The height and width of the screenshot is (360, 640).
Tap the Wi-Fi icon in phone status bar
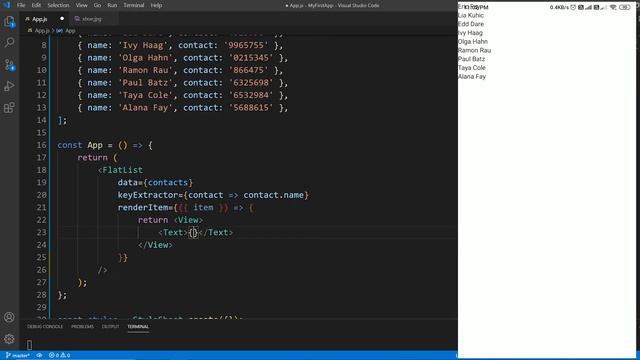pyautogui.click(x=613, y=7)
